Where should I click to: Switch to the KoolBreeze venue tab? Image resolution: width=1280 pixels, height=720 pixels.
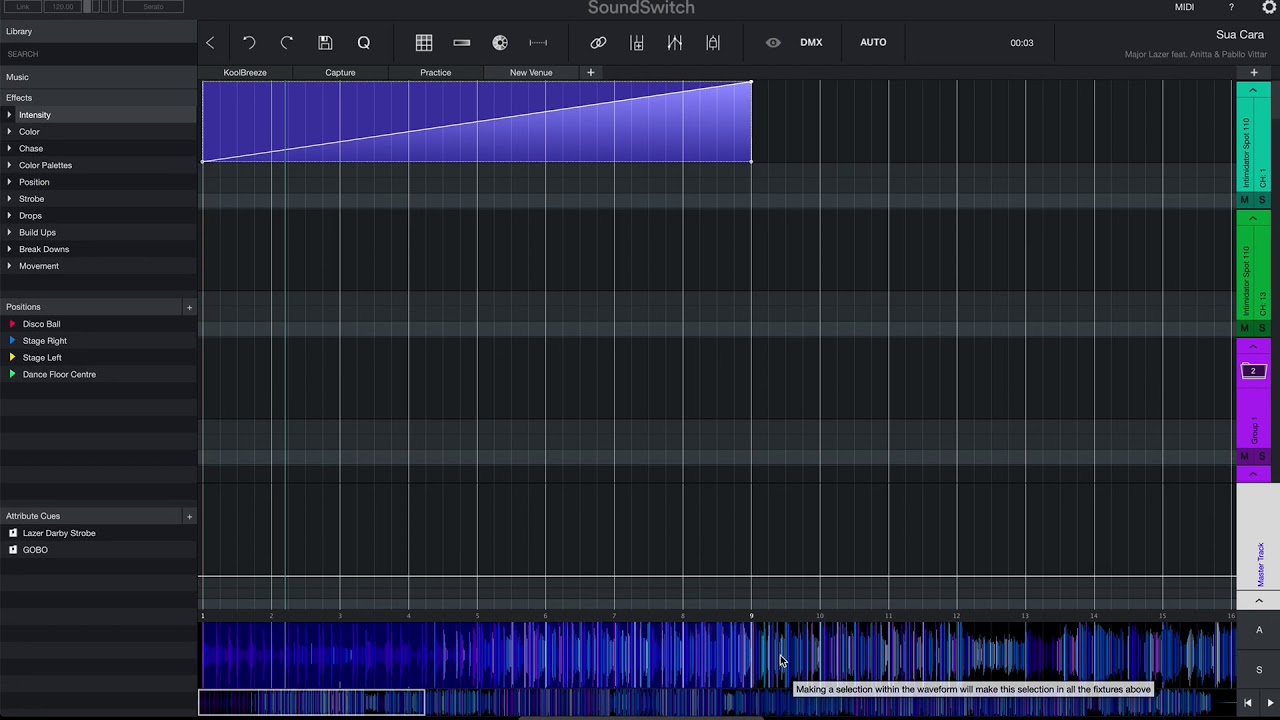click(x=245, y=72)
